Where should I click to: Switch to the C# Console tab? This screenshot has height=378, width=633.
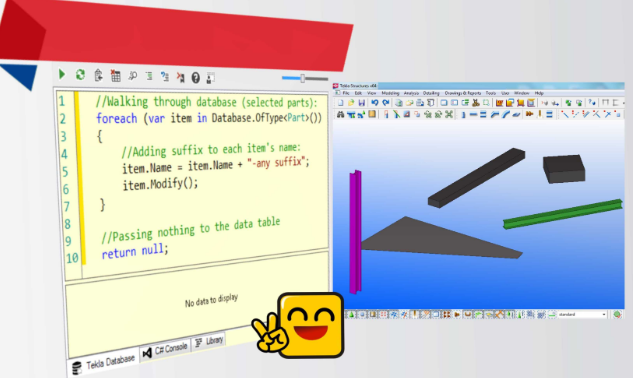coord(165,350)
